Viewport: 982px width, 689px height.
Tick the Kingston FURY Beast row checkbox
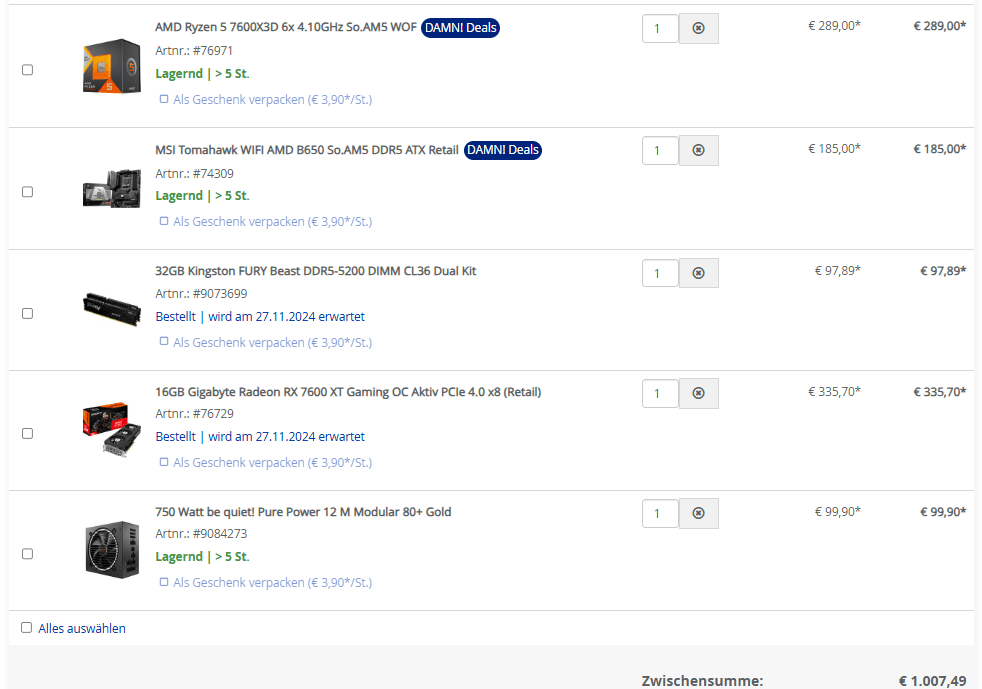click(28, 313)
